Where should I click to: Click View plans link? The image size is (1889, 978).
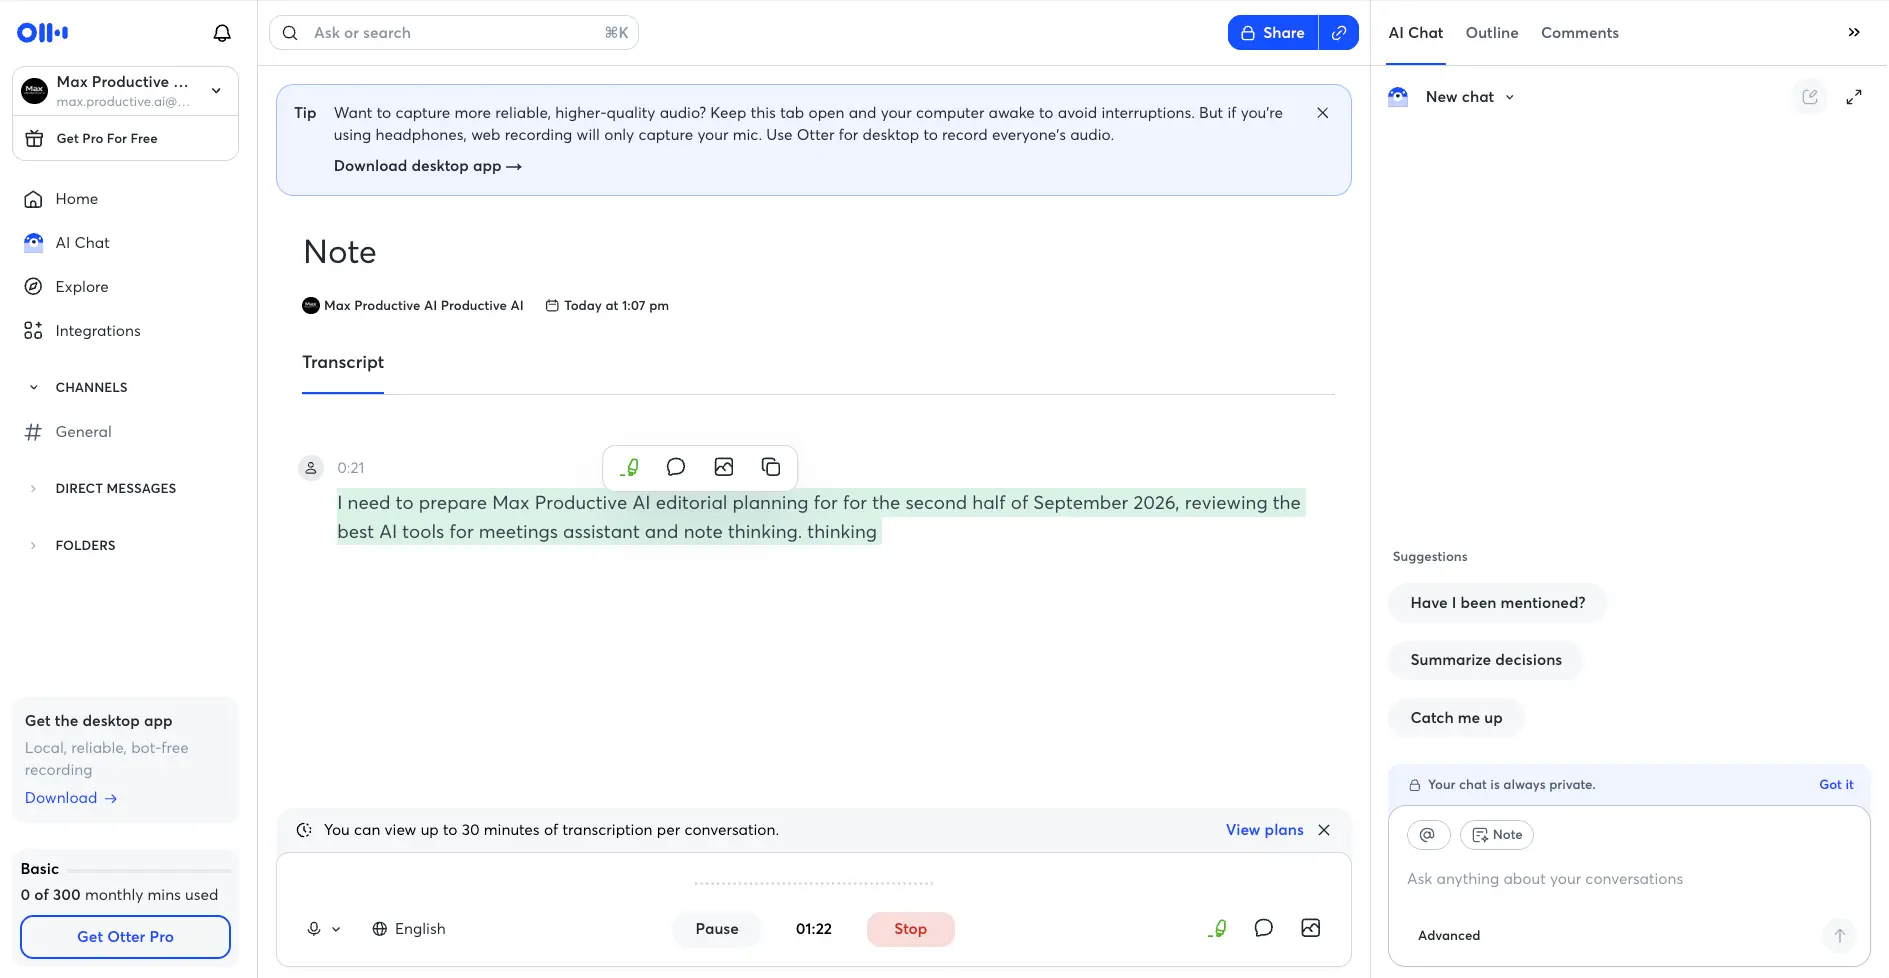(x=1265, y=830)
